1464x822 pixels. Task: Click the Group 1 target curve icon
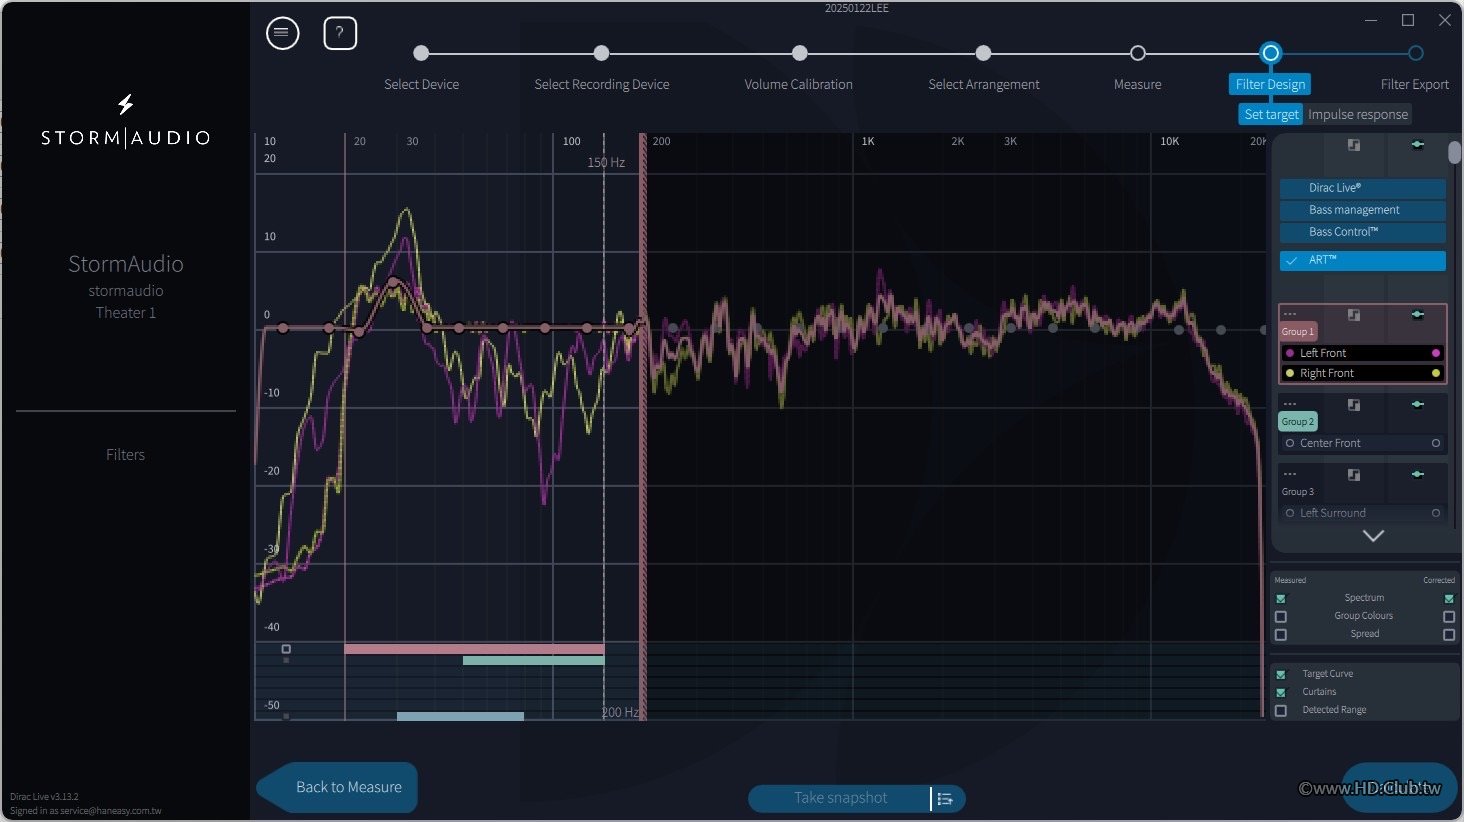click(1354, 314)
